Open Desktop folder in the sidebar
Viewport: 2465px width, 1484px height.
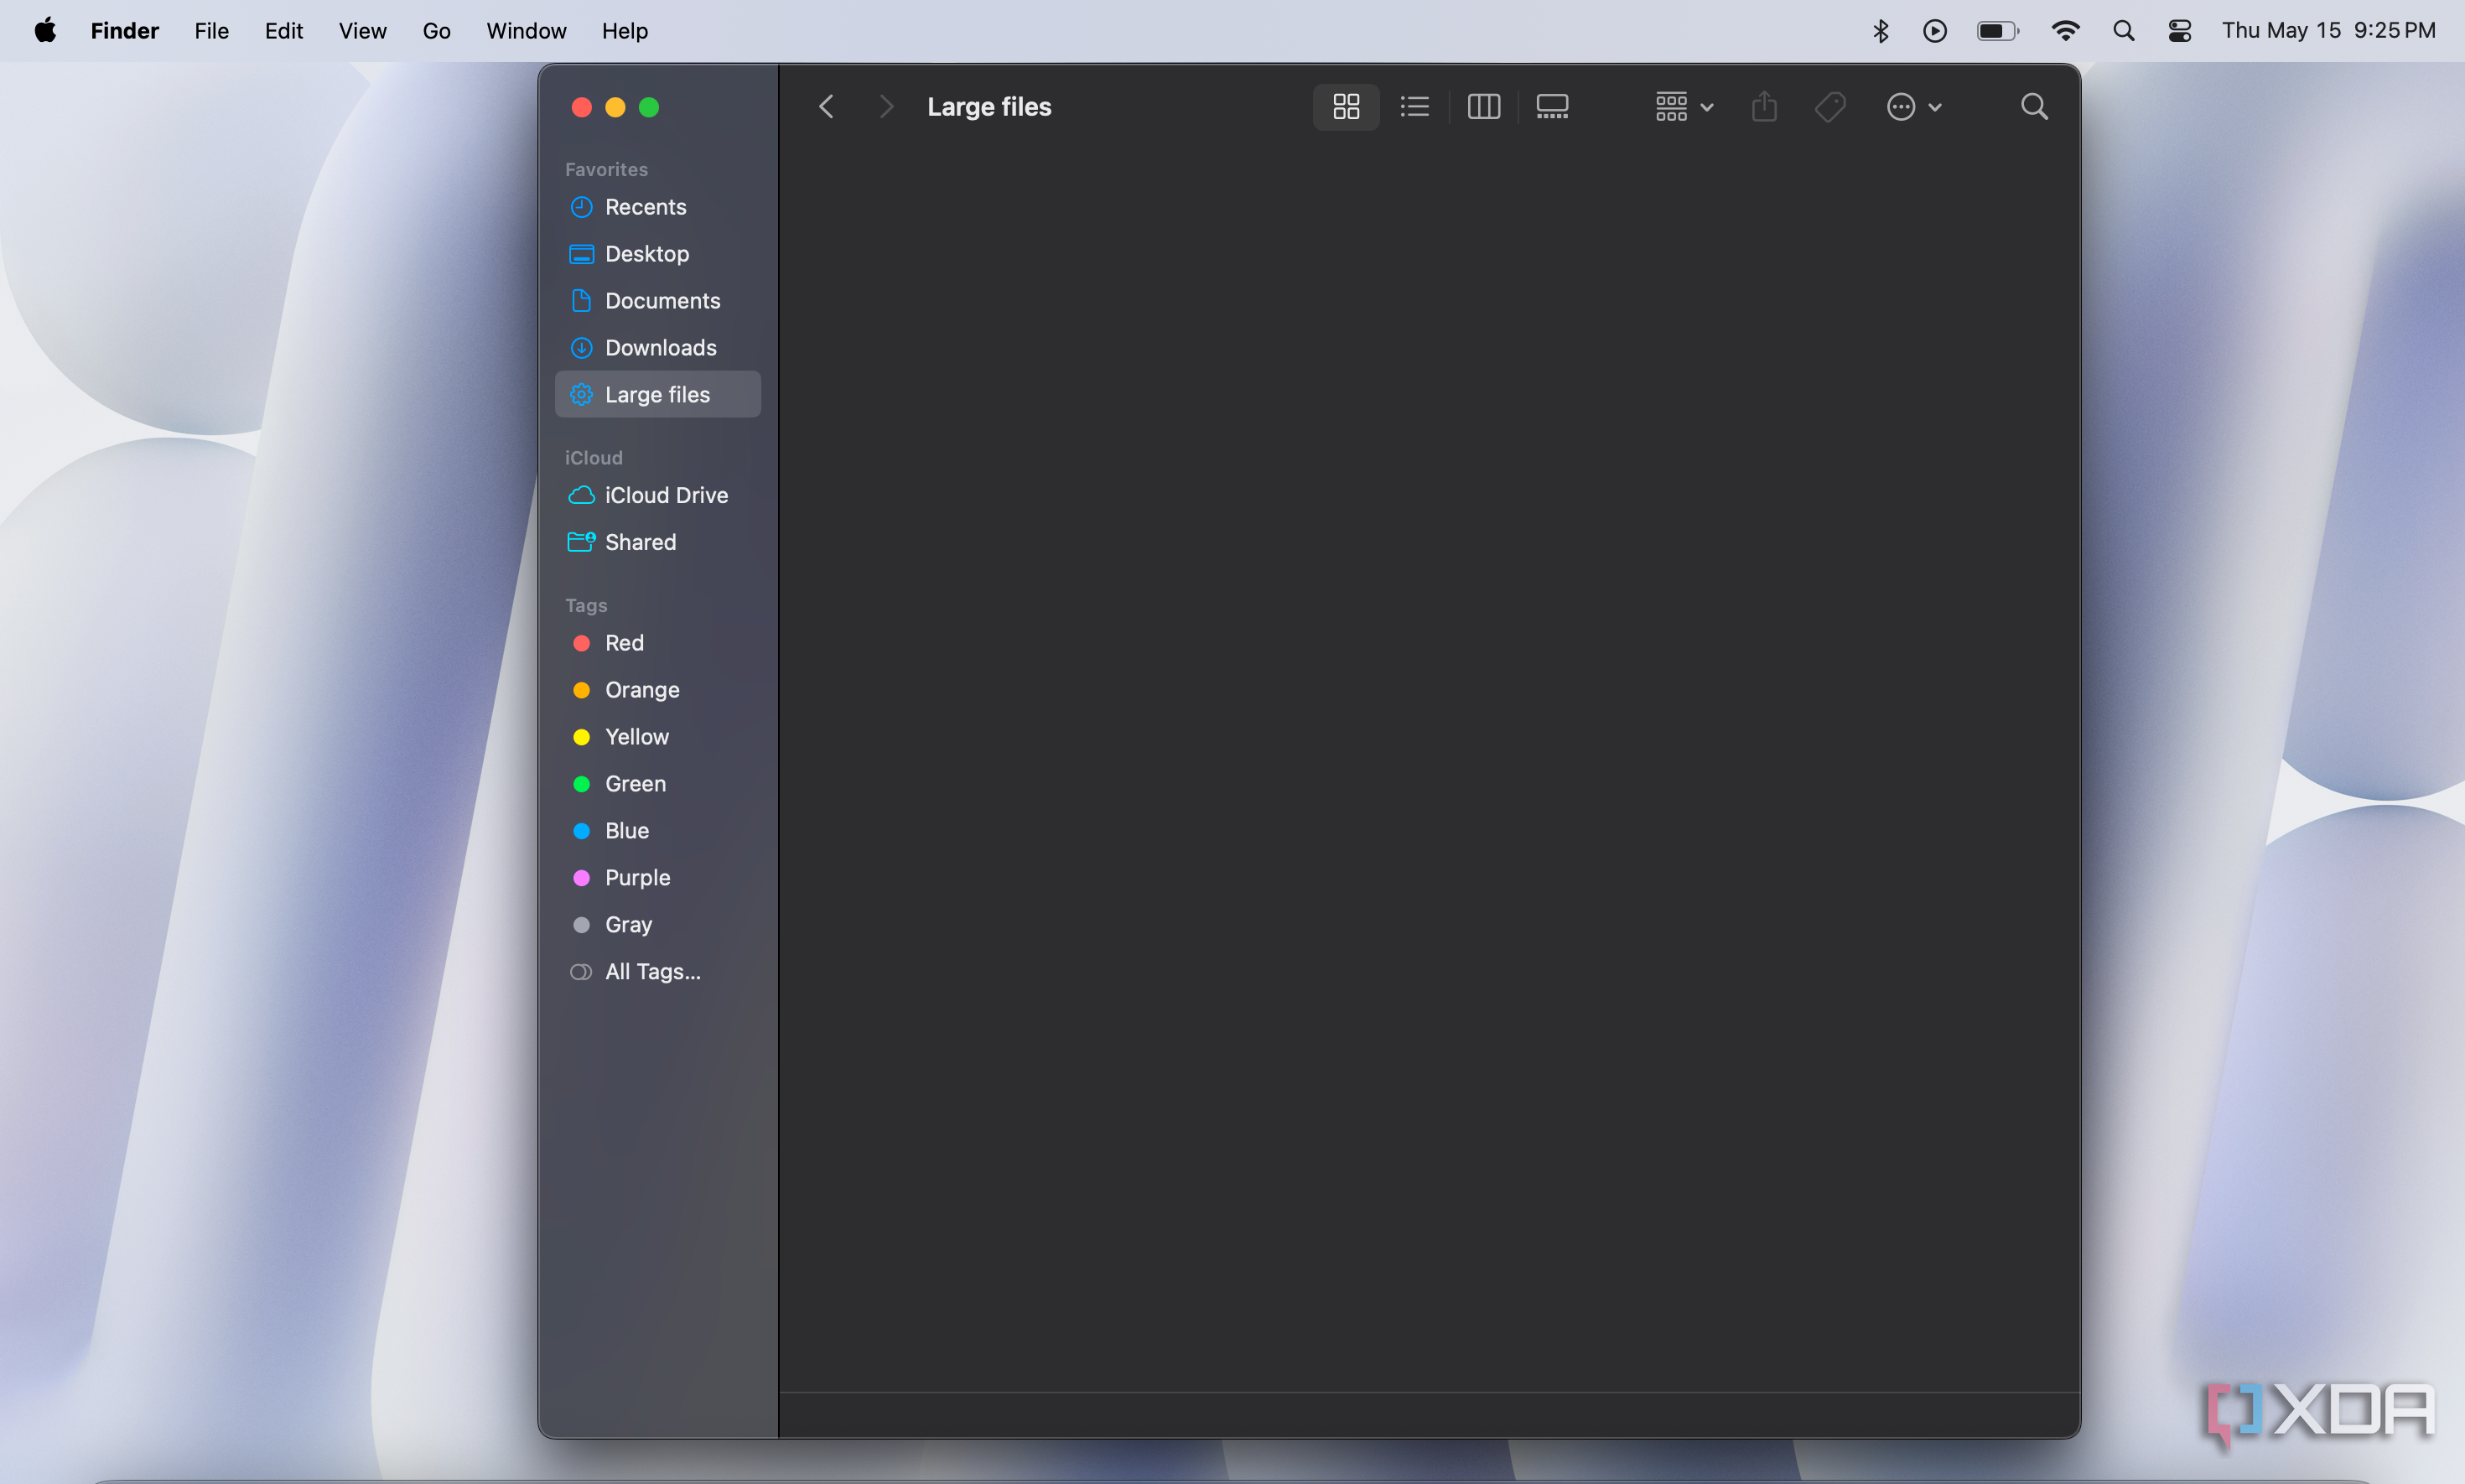coord(658,254)
